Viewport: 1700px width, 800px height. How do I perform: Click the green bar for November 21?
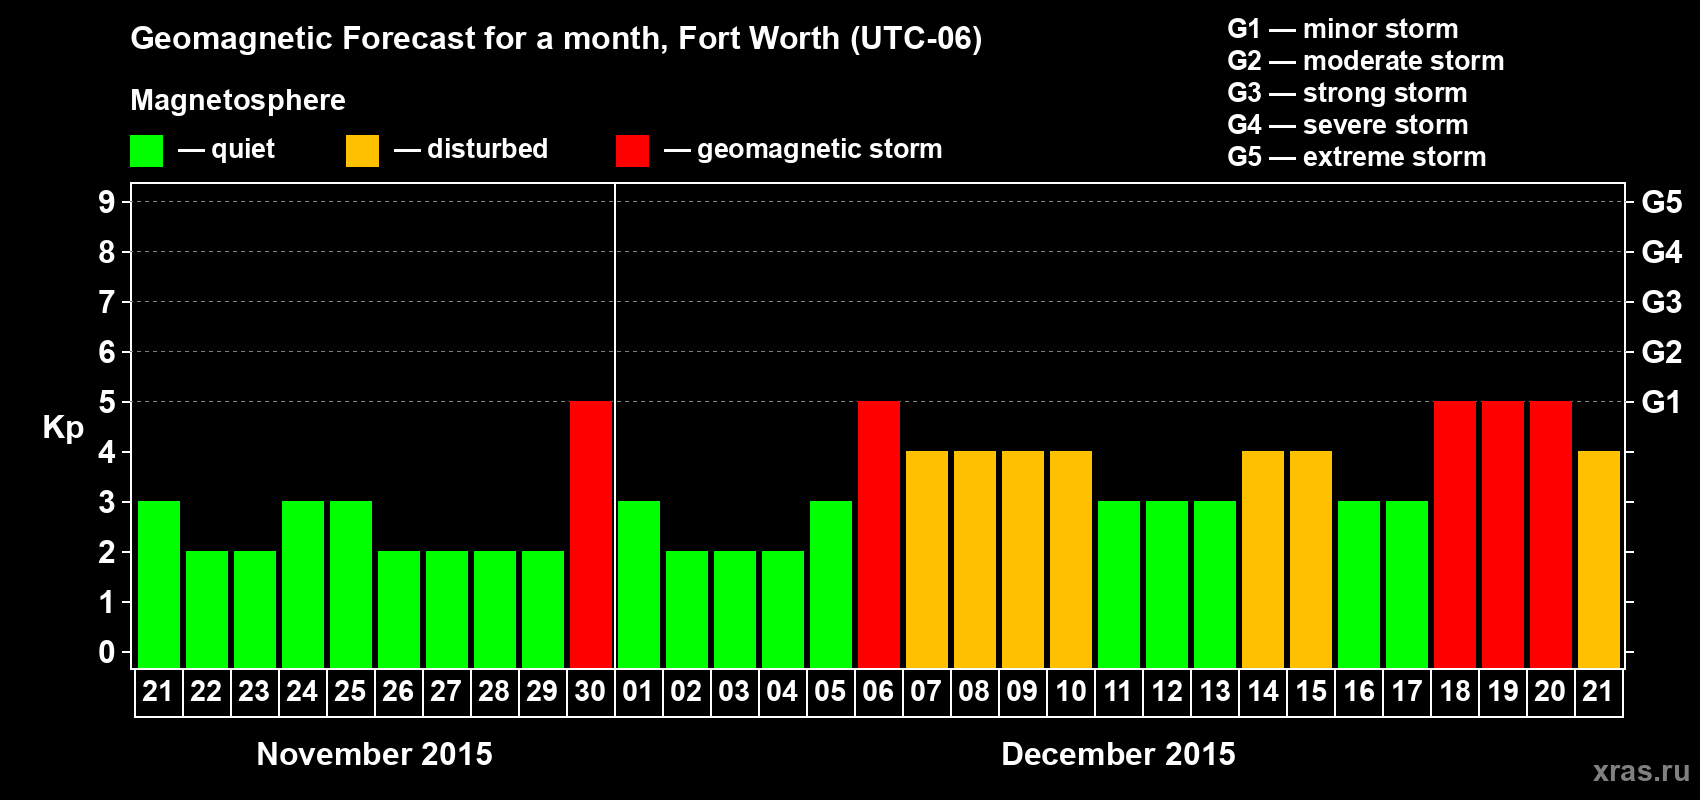(x=159, y=584)
